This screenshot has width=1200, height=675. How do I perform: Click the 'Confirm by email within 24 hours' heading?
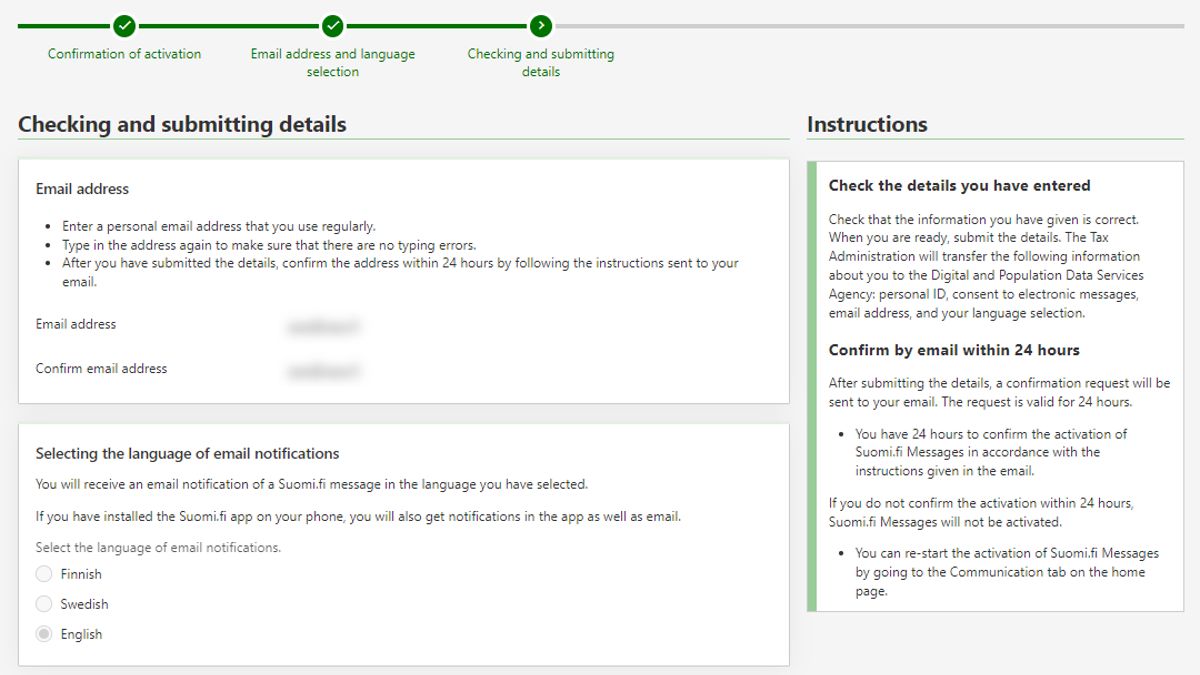(x=954, y=350)
